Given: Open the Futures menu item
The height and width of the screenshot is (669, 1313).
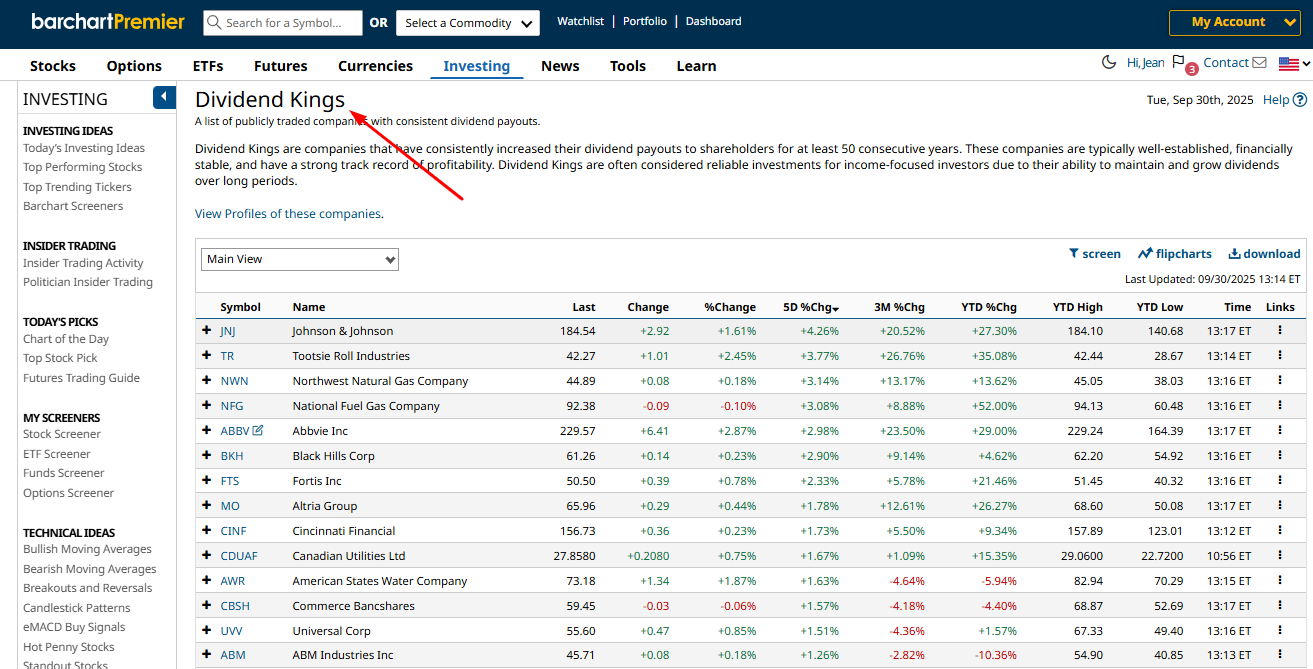Looking at the screenshot, I should (x=280, y=66).
